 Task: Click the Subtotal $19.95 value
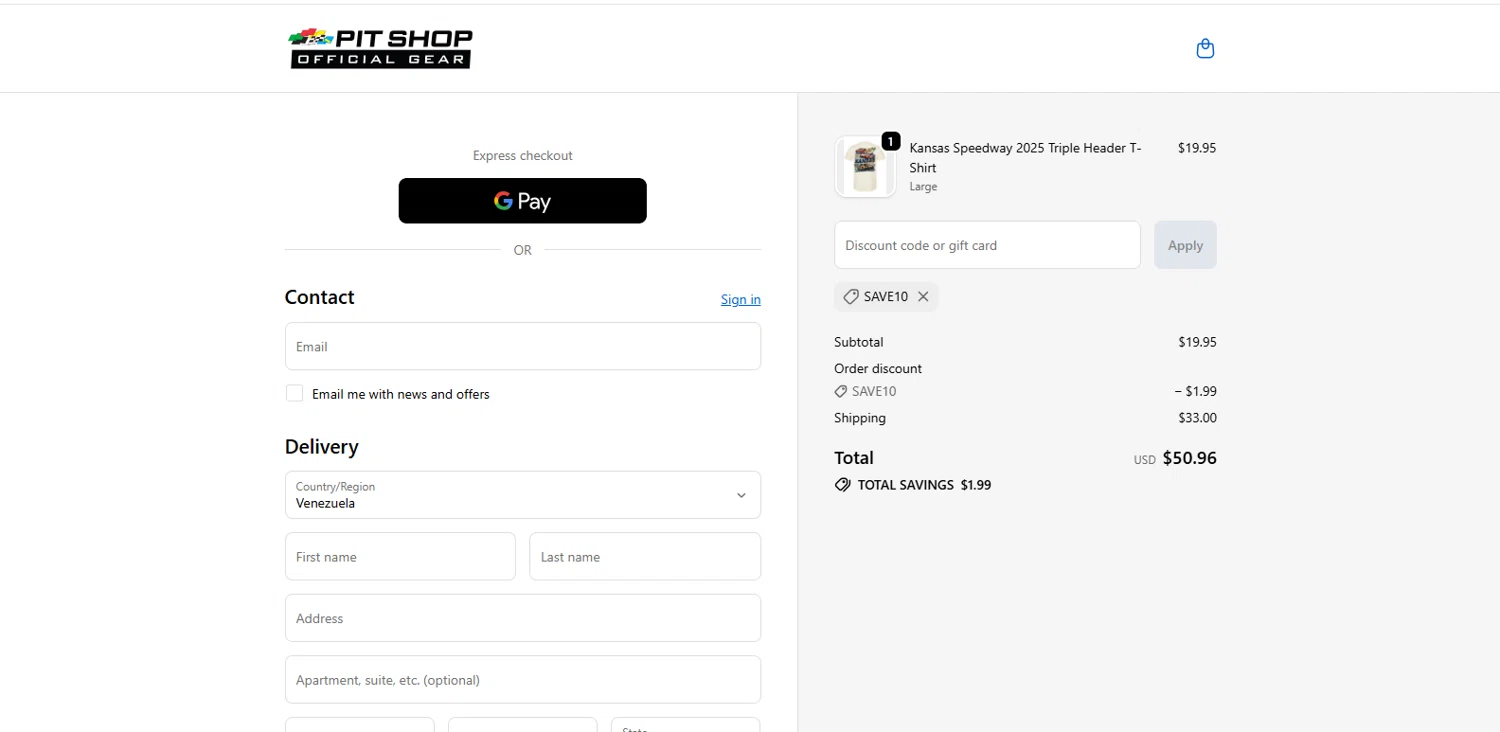click(x=1197, y=342)
